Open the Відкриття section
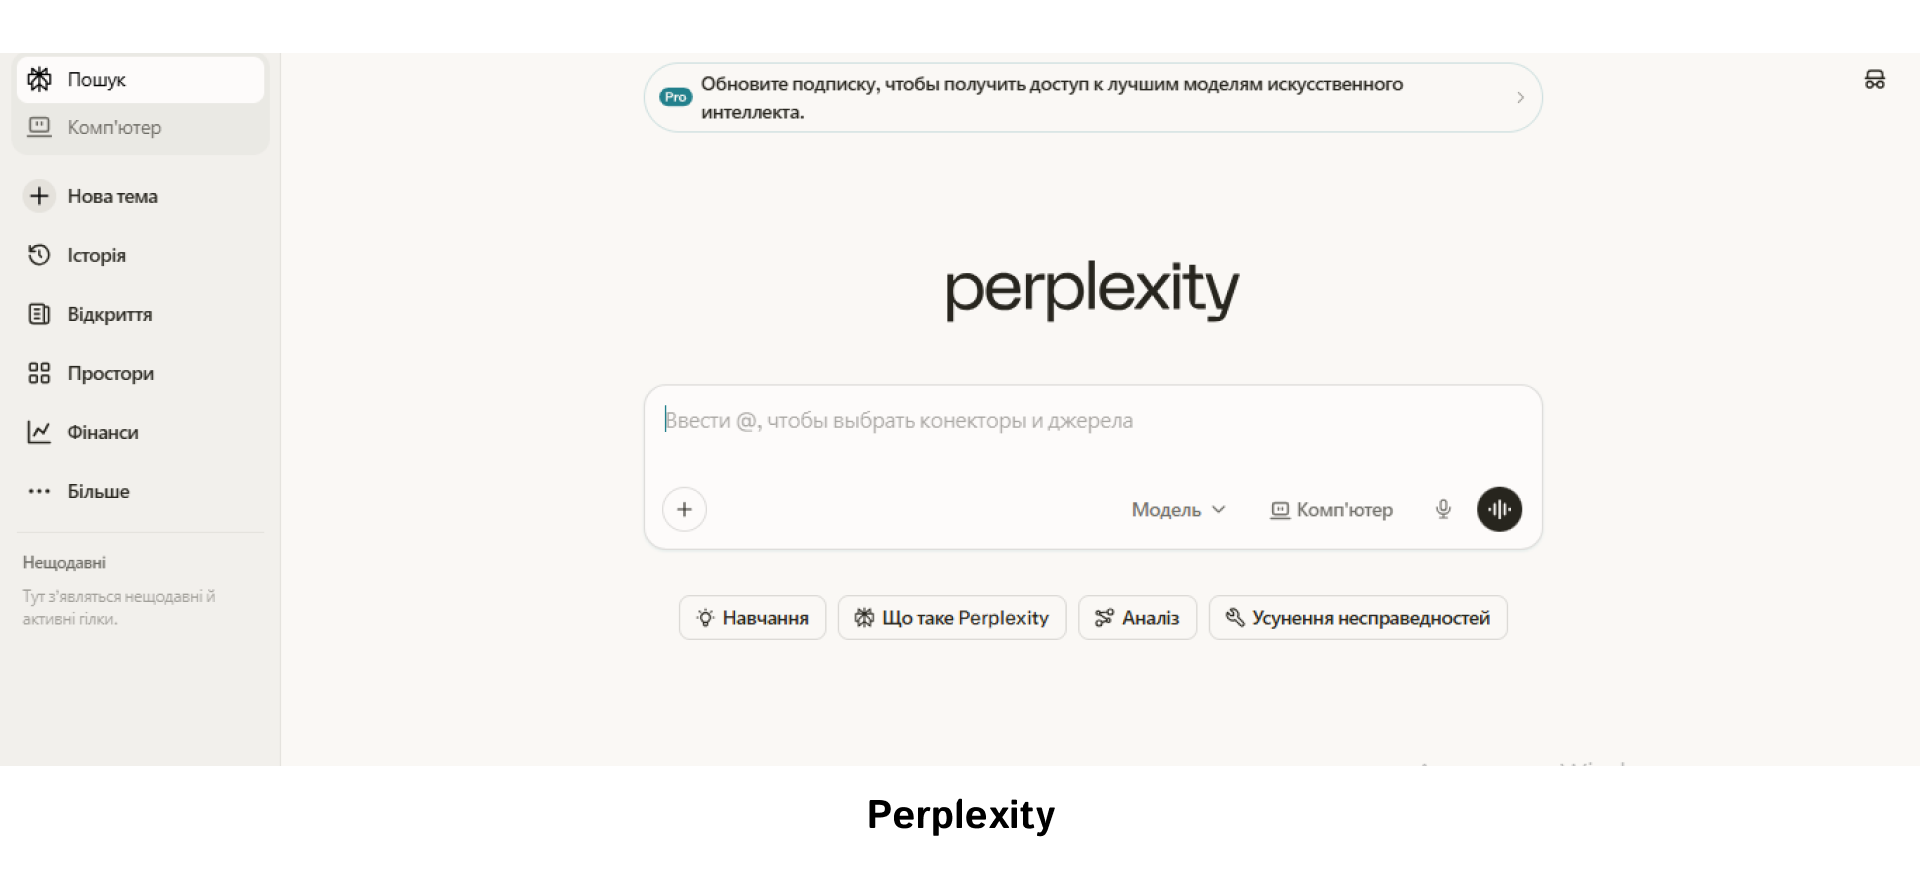Viewport: 1920px width, 878px height. tap(109, 314)
